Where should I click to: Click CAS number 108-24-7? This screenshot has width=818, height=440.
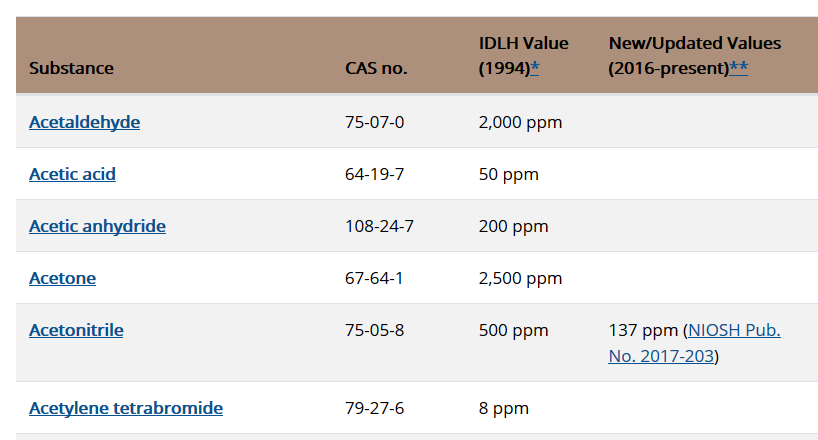[379, 226]
